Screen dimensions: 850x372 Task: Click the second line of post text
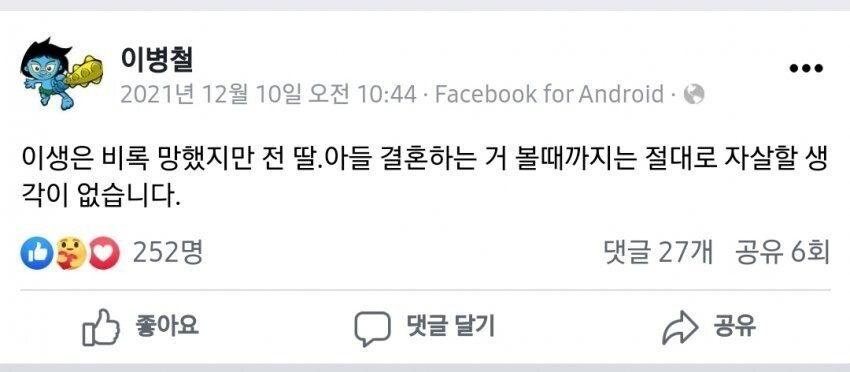coord(100,198)
